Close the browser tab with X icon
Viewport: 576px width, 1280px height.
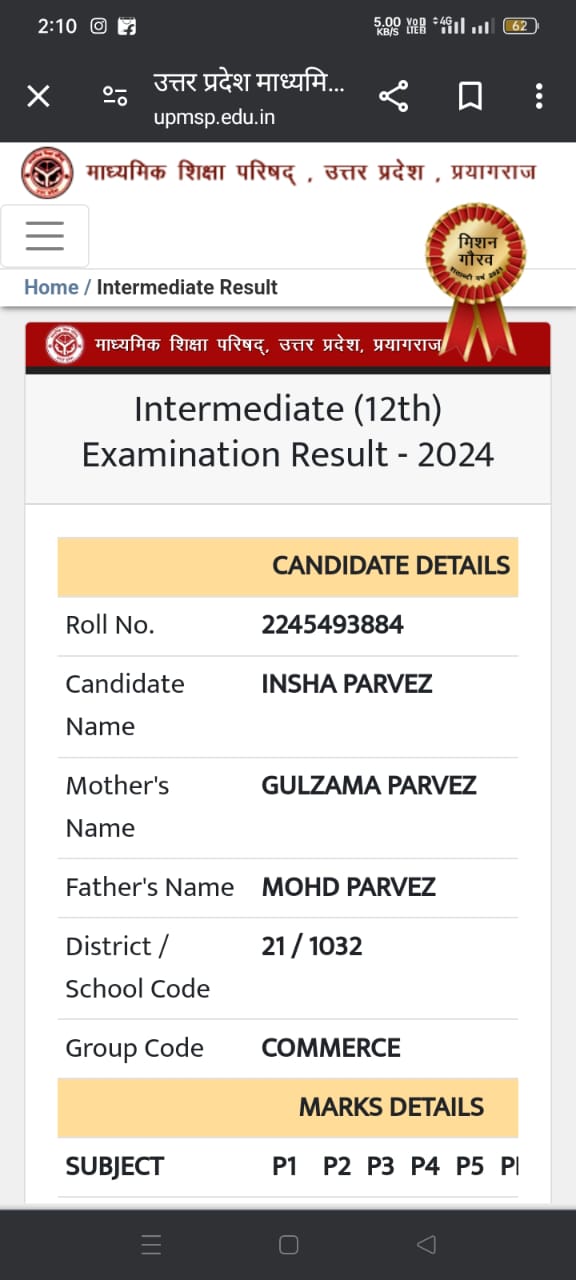point(38,96)
